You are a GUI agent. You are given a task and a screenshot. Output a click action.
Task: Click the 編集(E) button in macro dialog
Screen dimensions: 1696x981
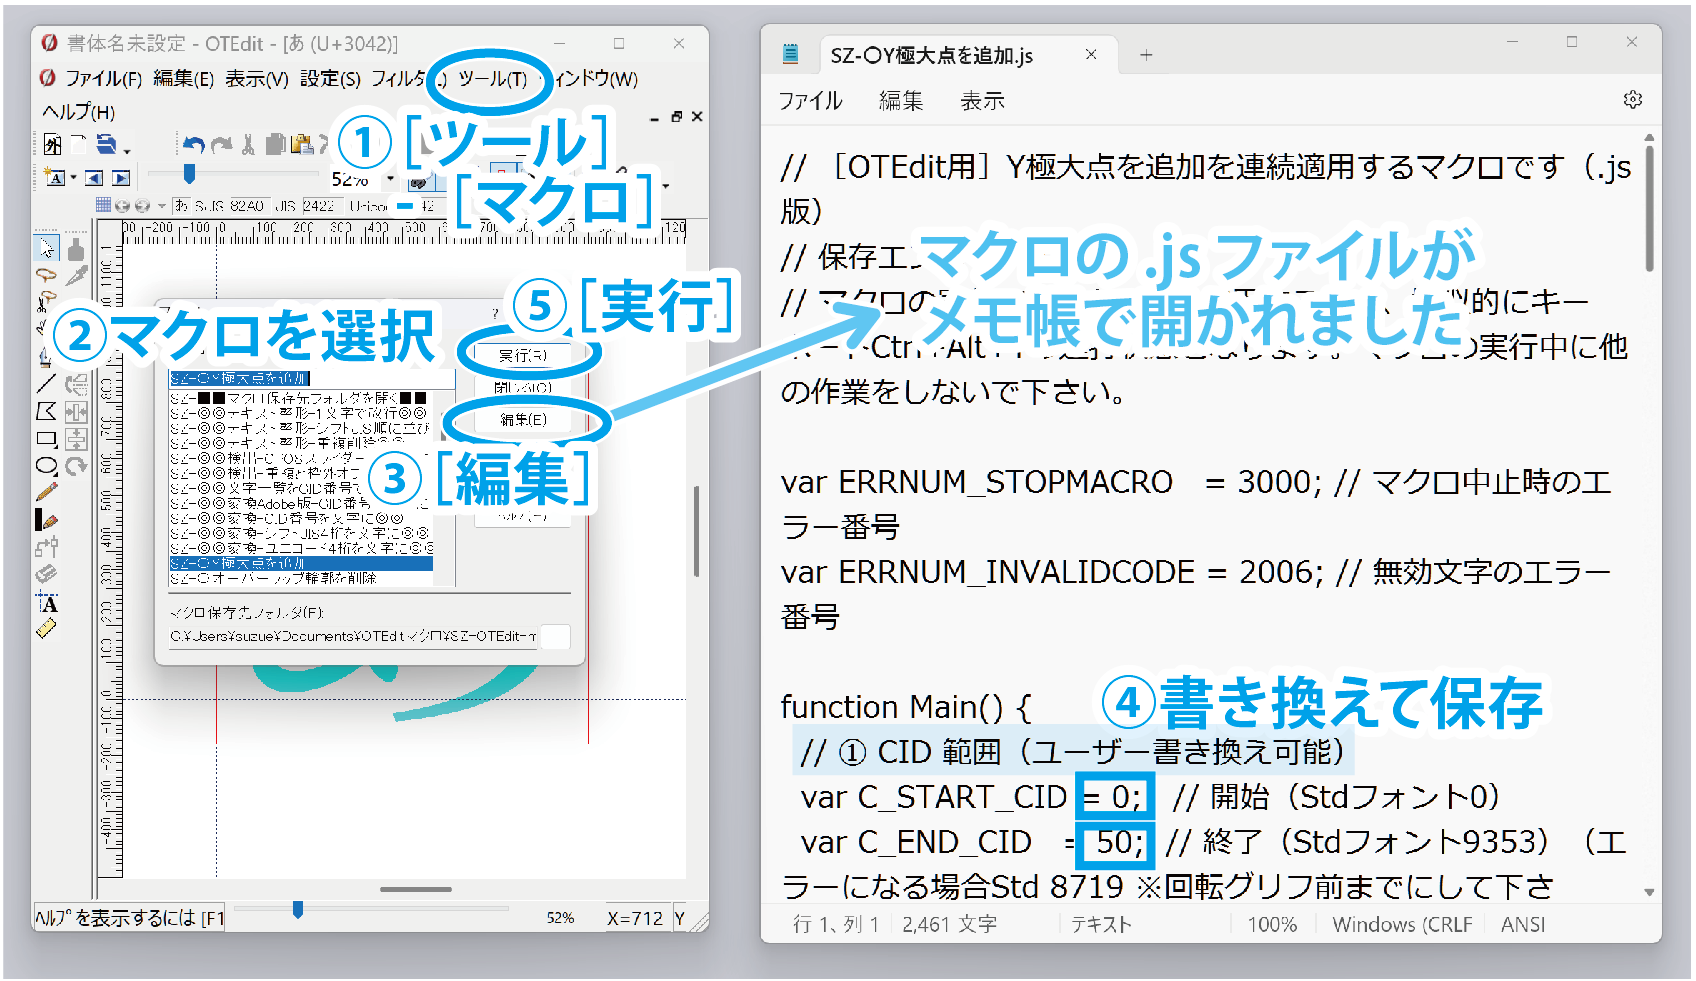pyautogui.click(x=523, y=420)
